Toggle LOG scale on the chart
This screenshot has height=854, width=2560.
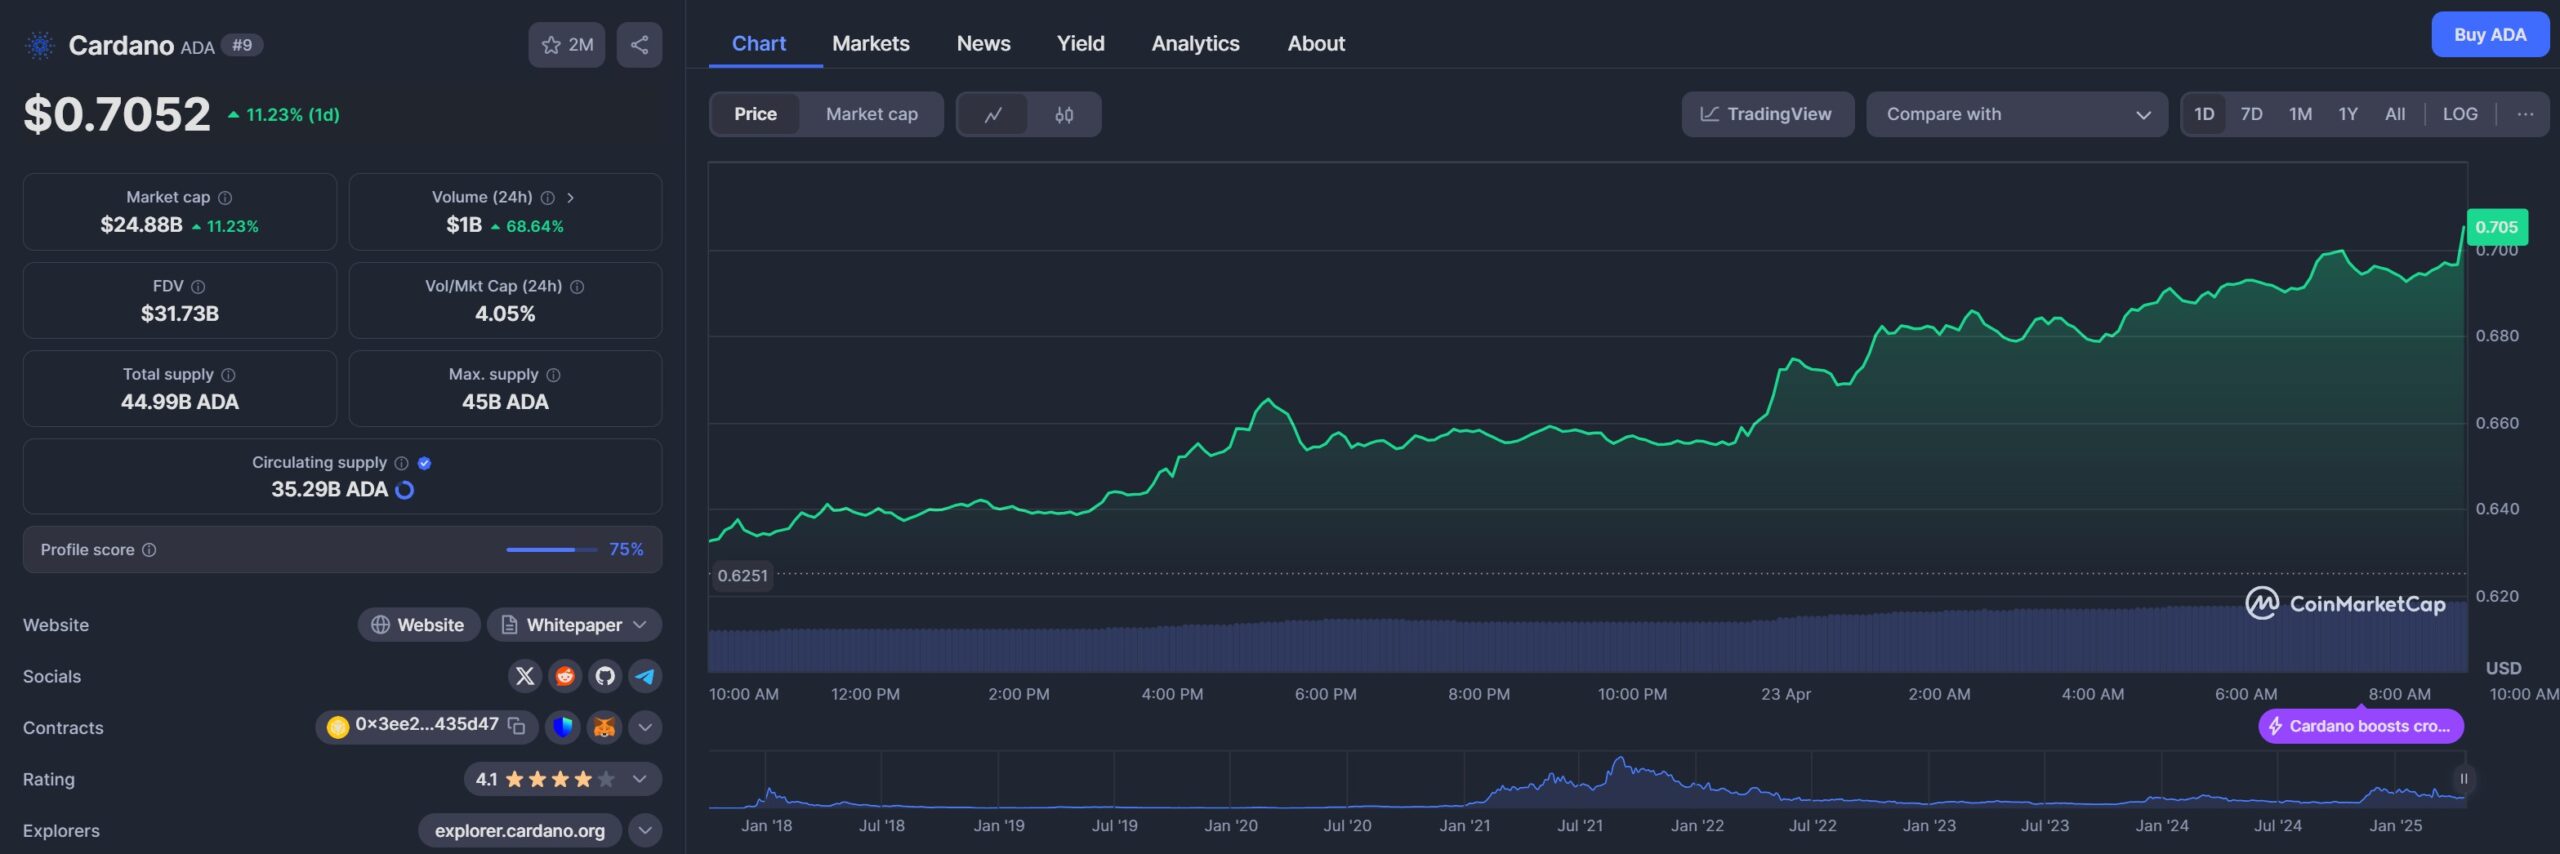pos(2460,114)
